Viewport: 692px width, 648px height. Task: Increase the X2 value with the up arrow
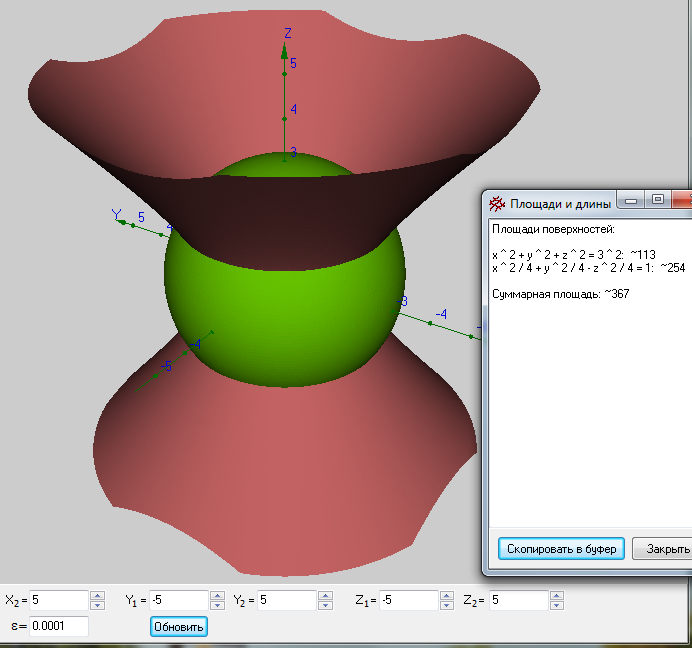pos(97,596)
